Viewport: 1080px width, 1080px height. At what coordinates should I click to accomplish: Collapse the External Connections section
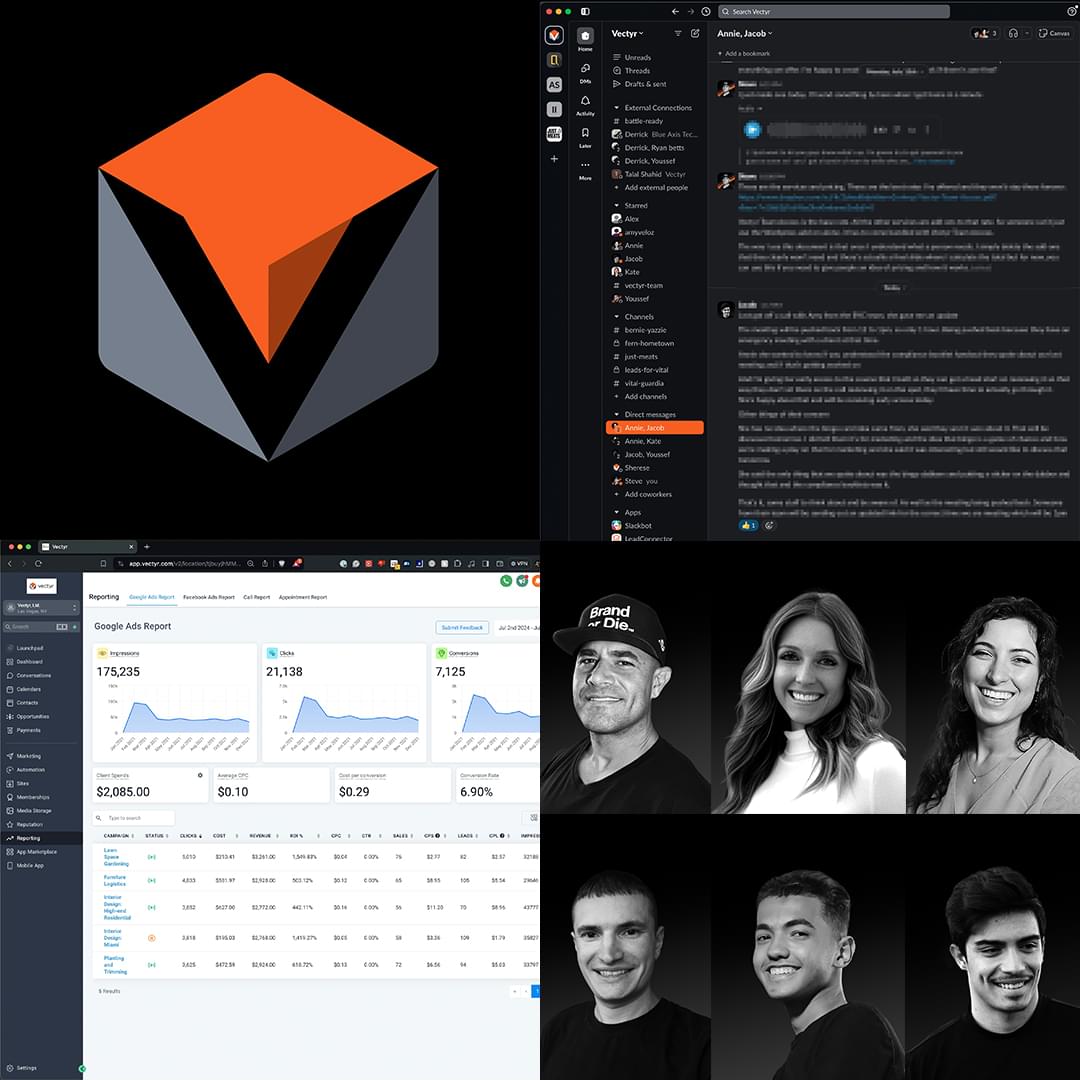617,108
